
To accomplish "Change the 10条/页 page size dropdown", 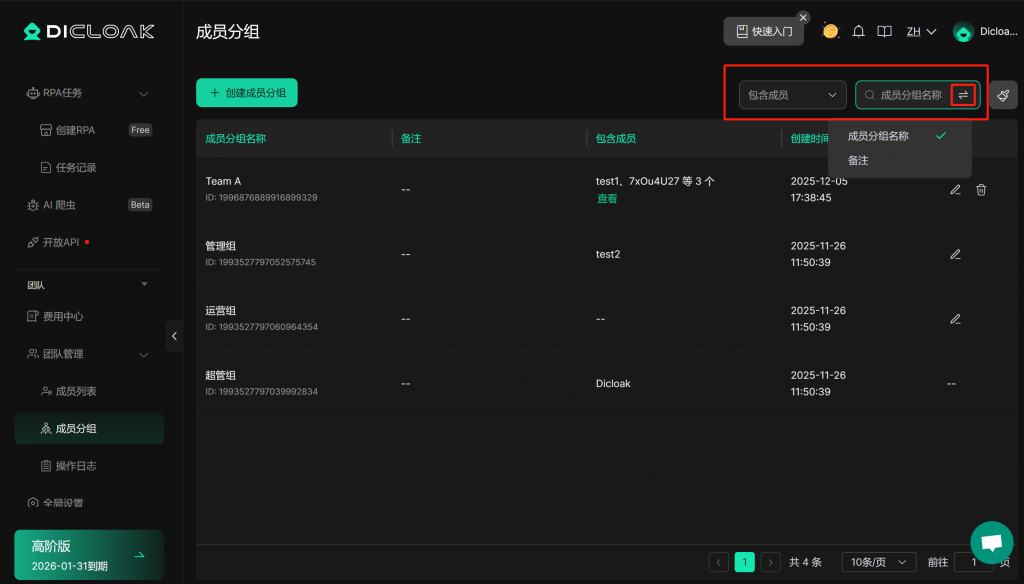I will click(878, 562).
